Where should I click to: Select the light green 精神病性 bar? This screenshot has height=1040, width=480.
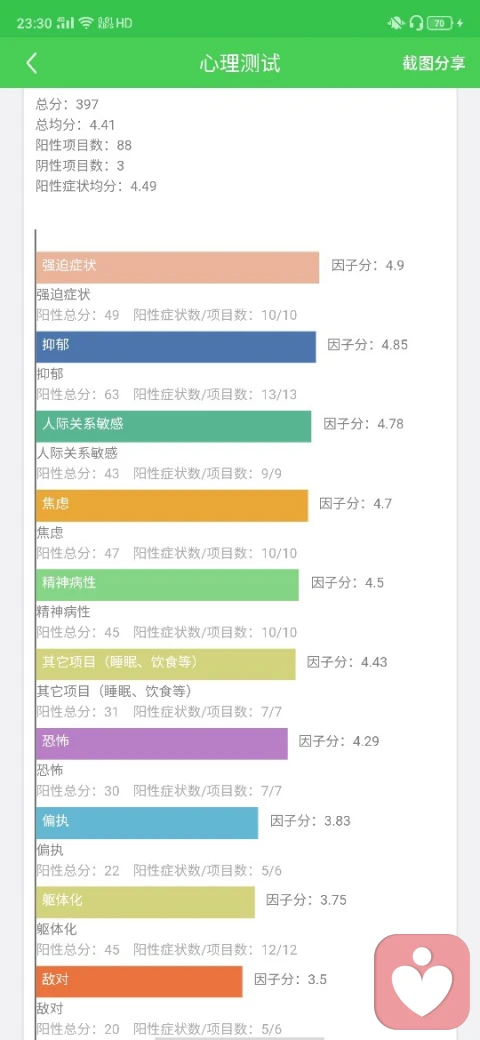(168, 585)
